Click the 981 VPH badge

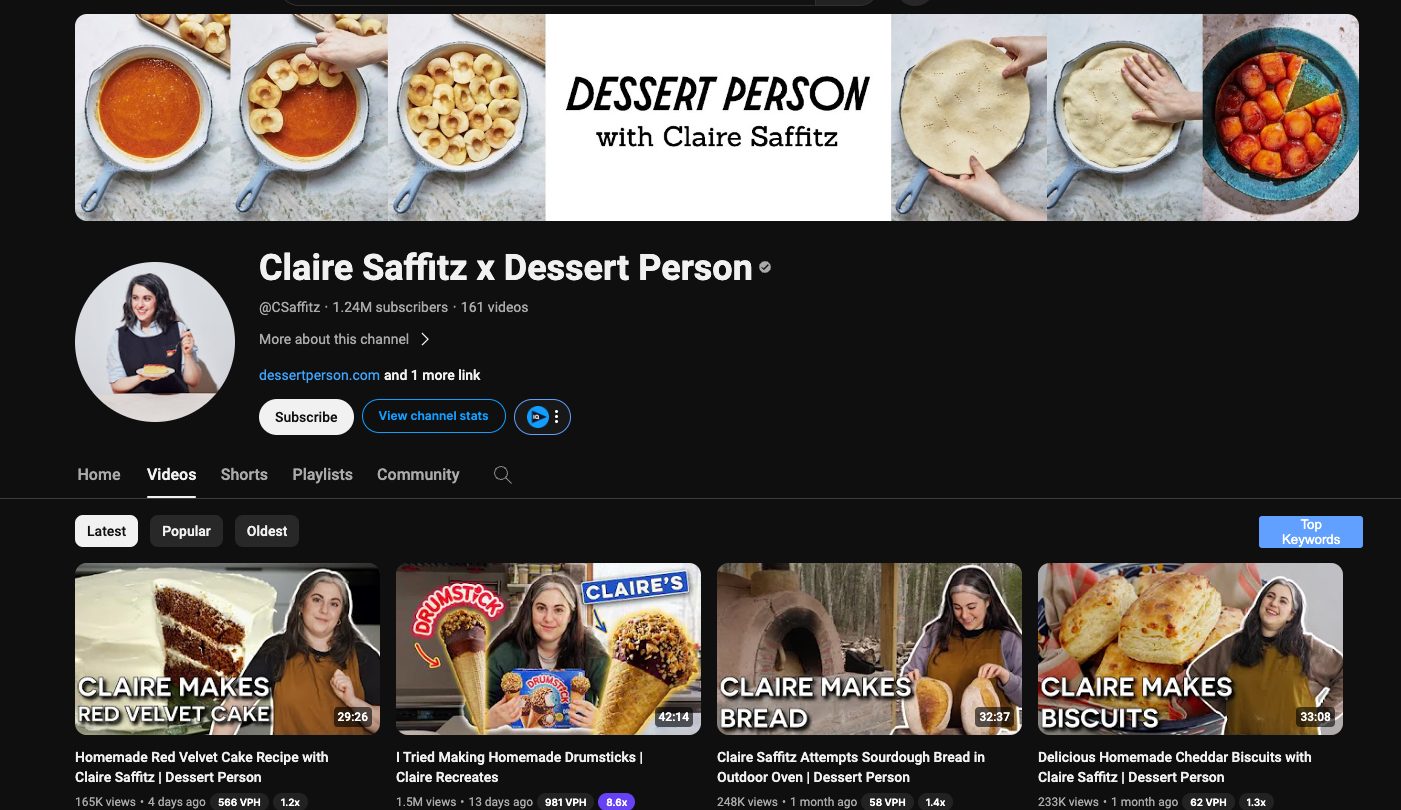pos(566,802)
